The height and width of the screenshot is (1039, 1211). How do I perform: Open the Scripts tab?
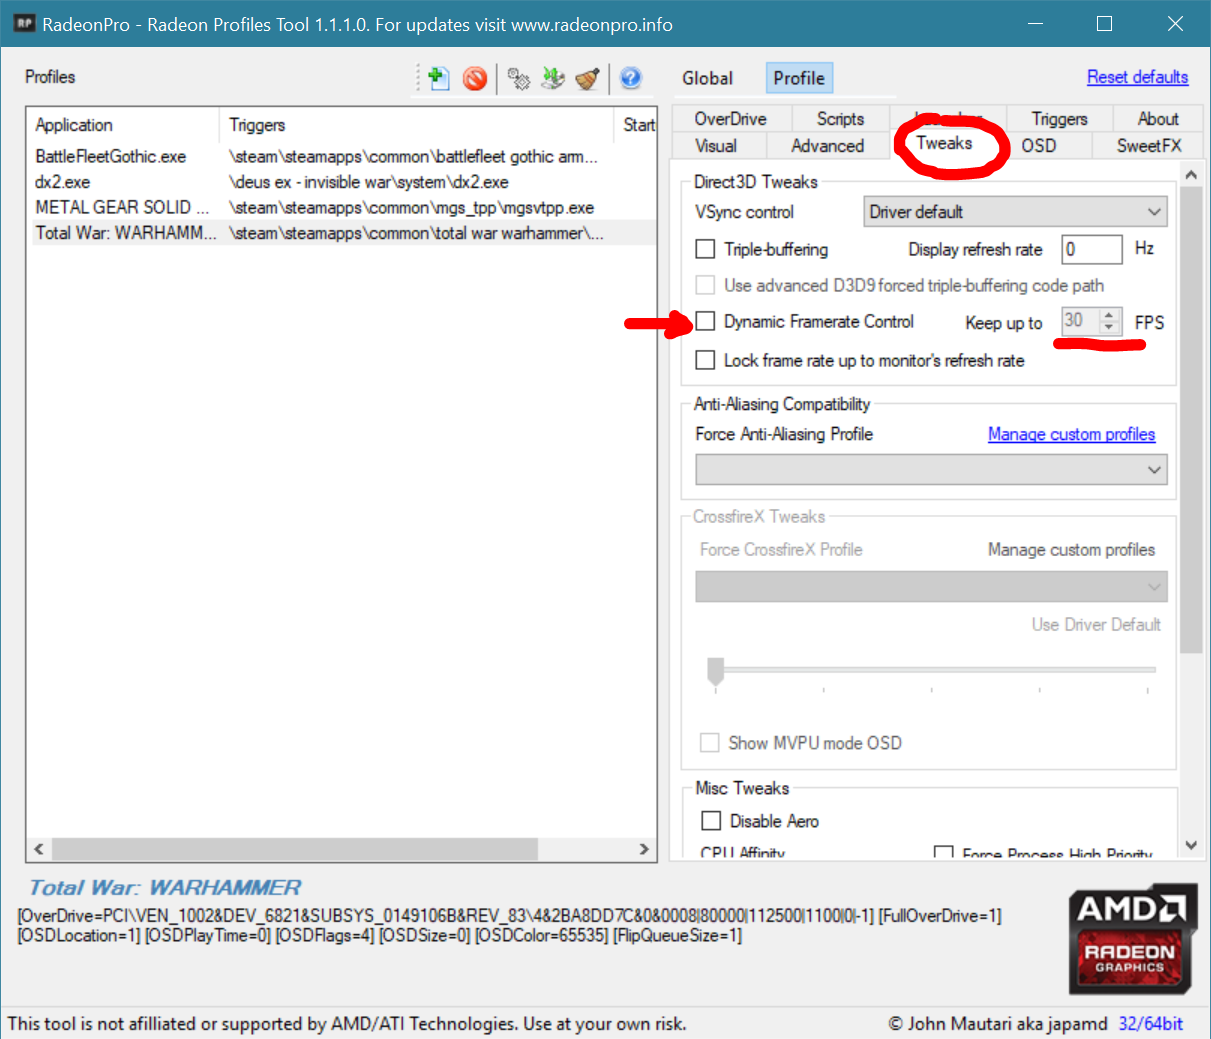[840, 119]
